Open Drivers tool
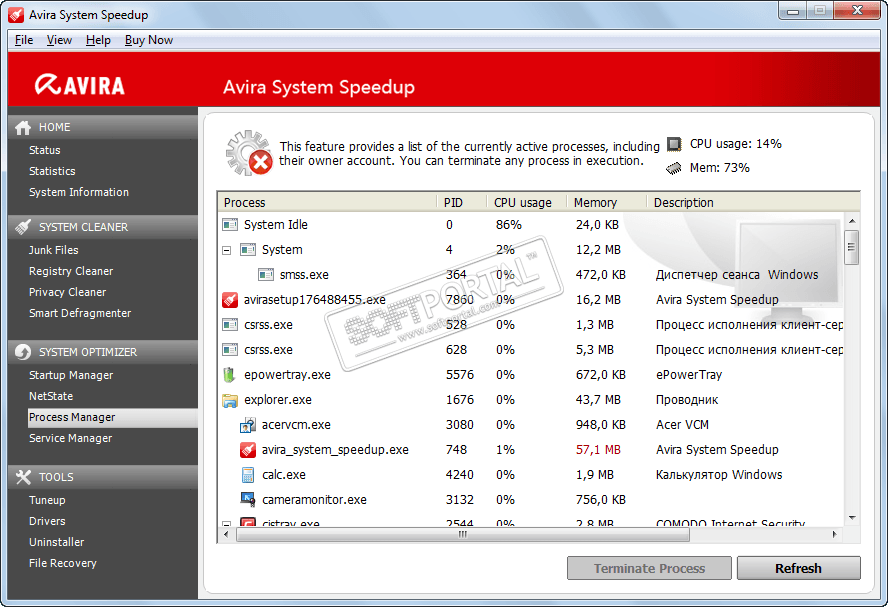This screenshot has height=607, width=888. 47,521
